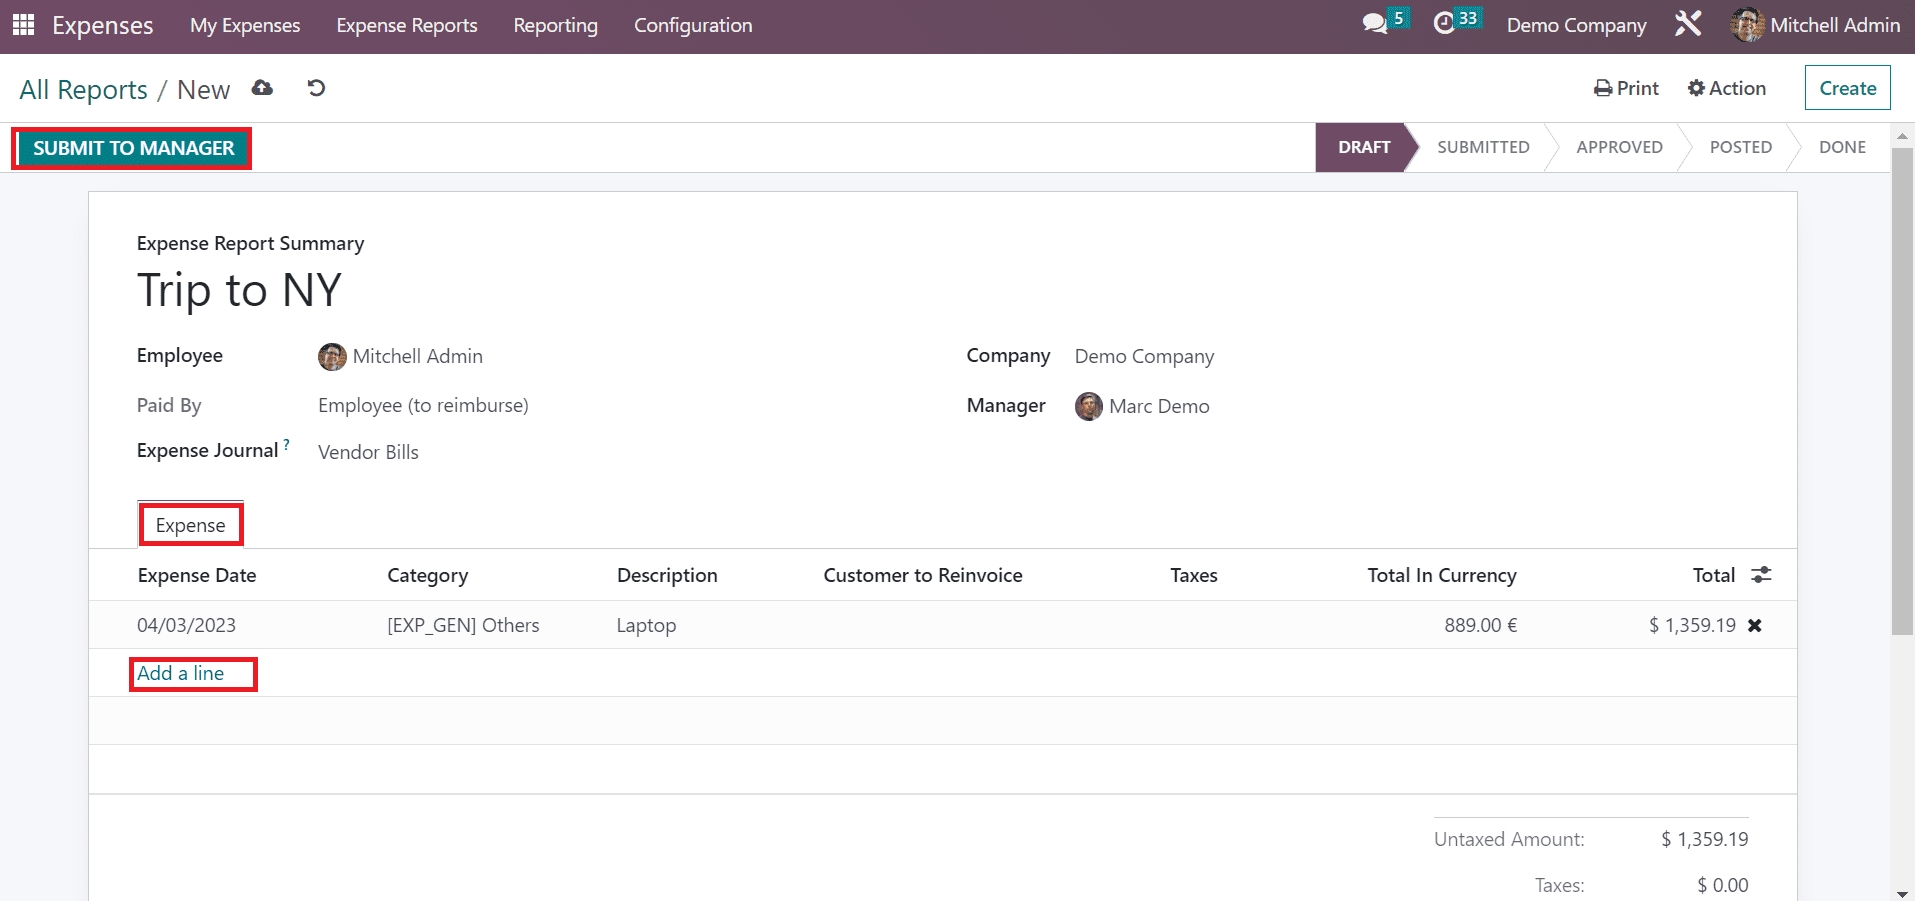Open the Reporting menu
The height and width of the screenshot is (901, 1915).
tap(555, 25)
